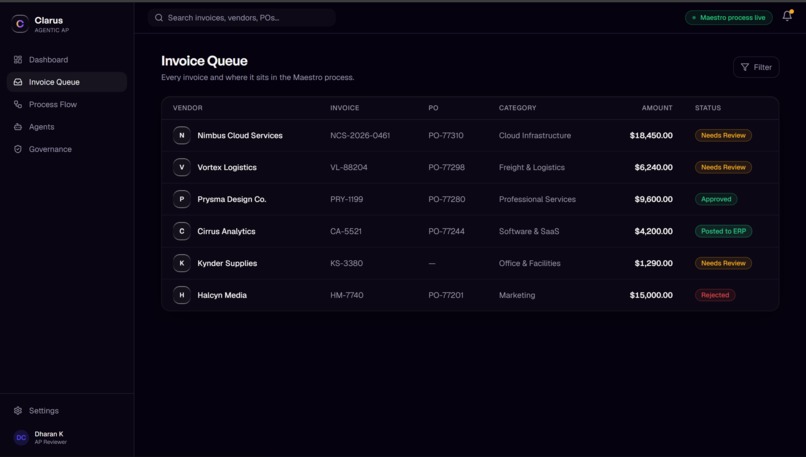Screen dimensions: 806x457
Task: Click the PO column header
Action: tap(433, 108)
